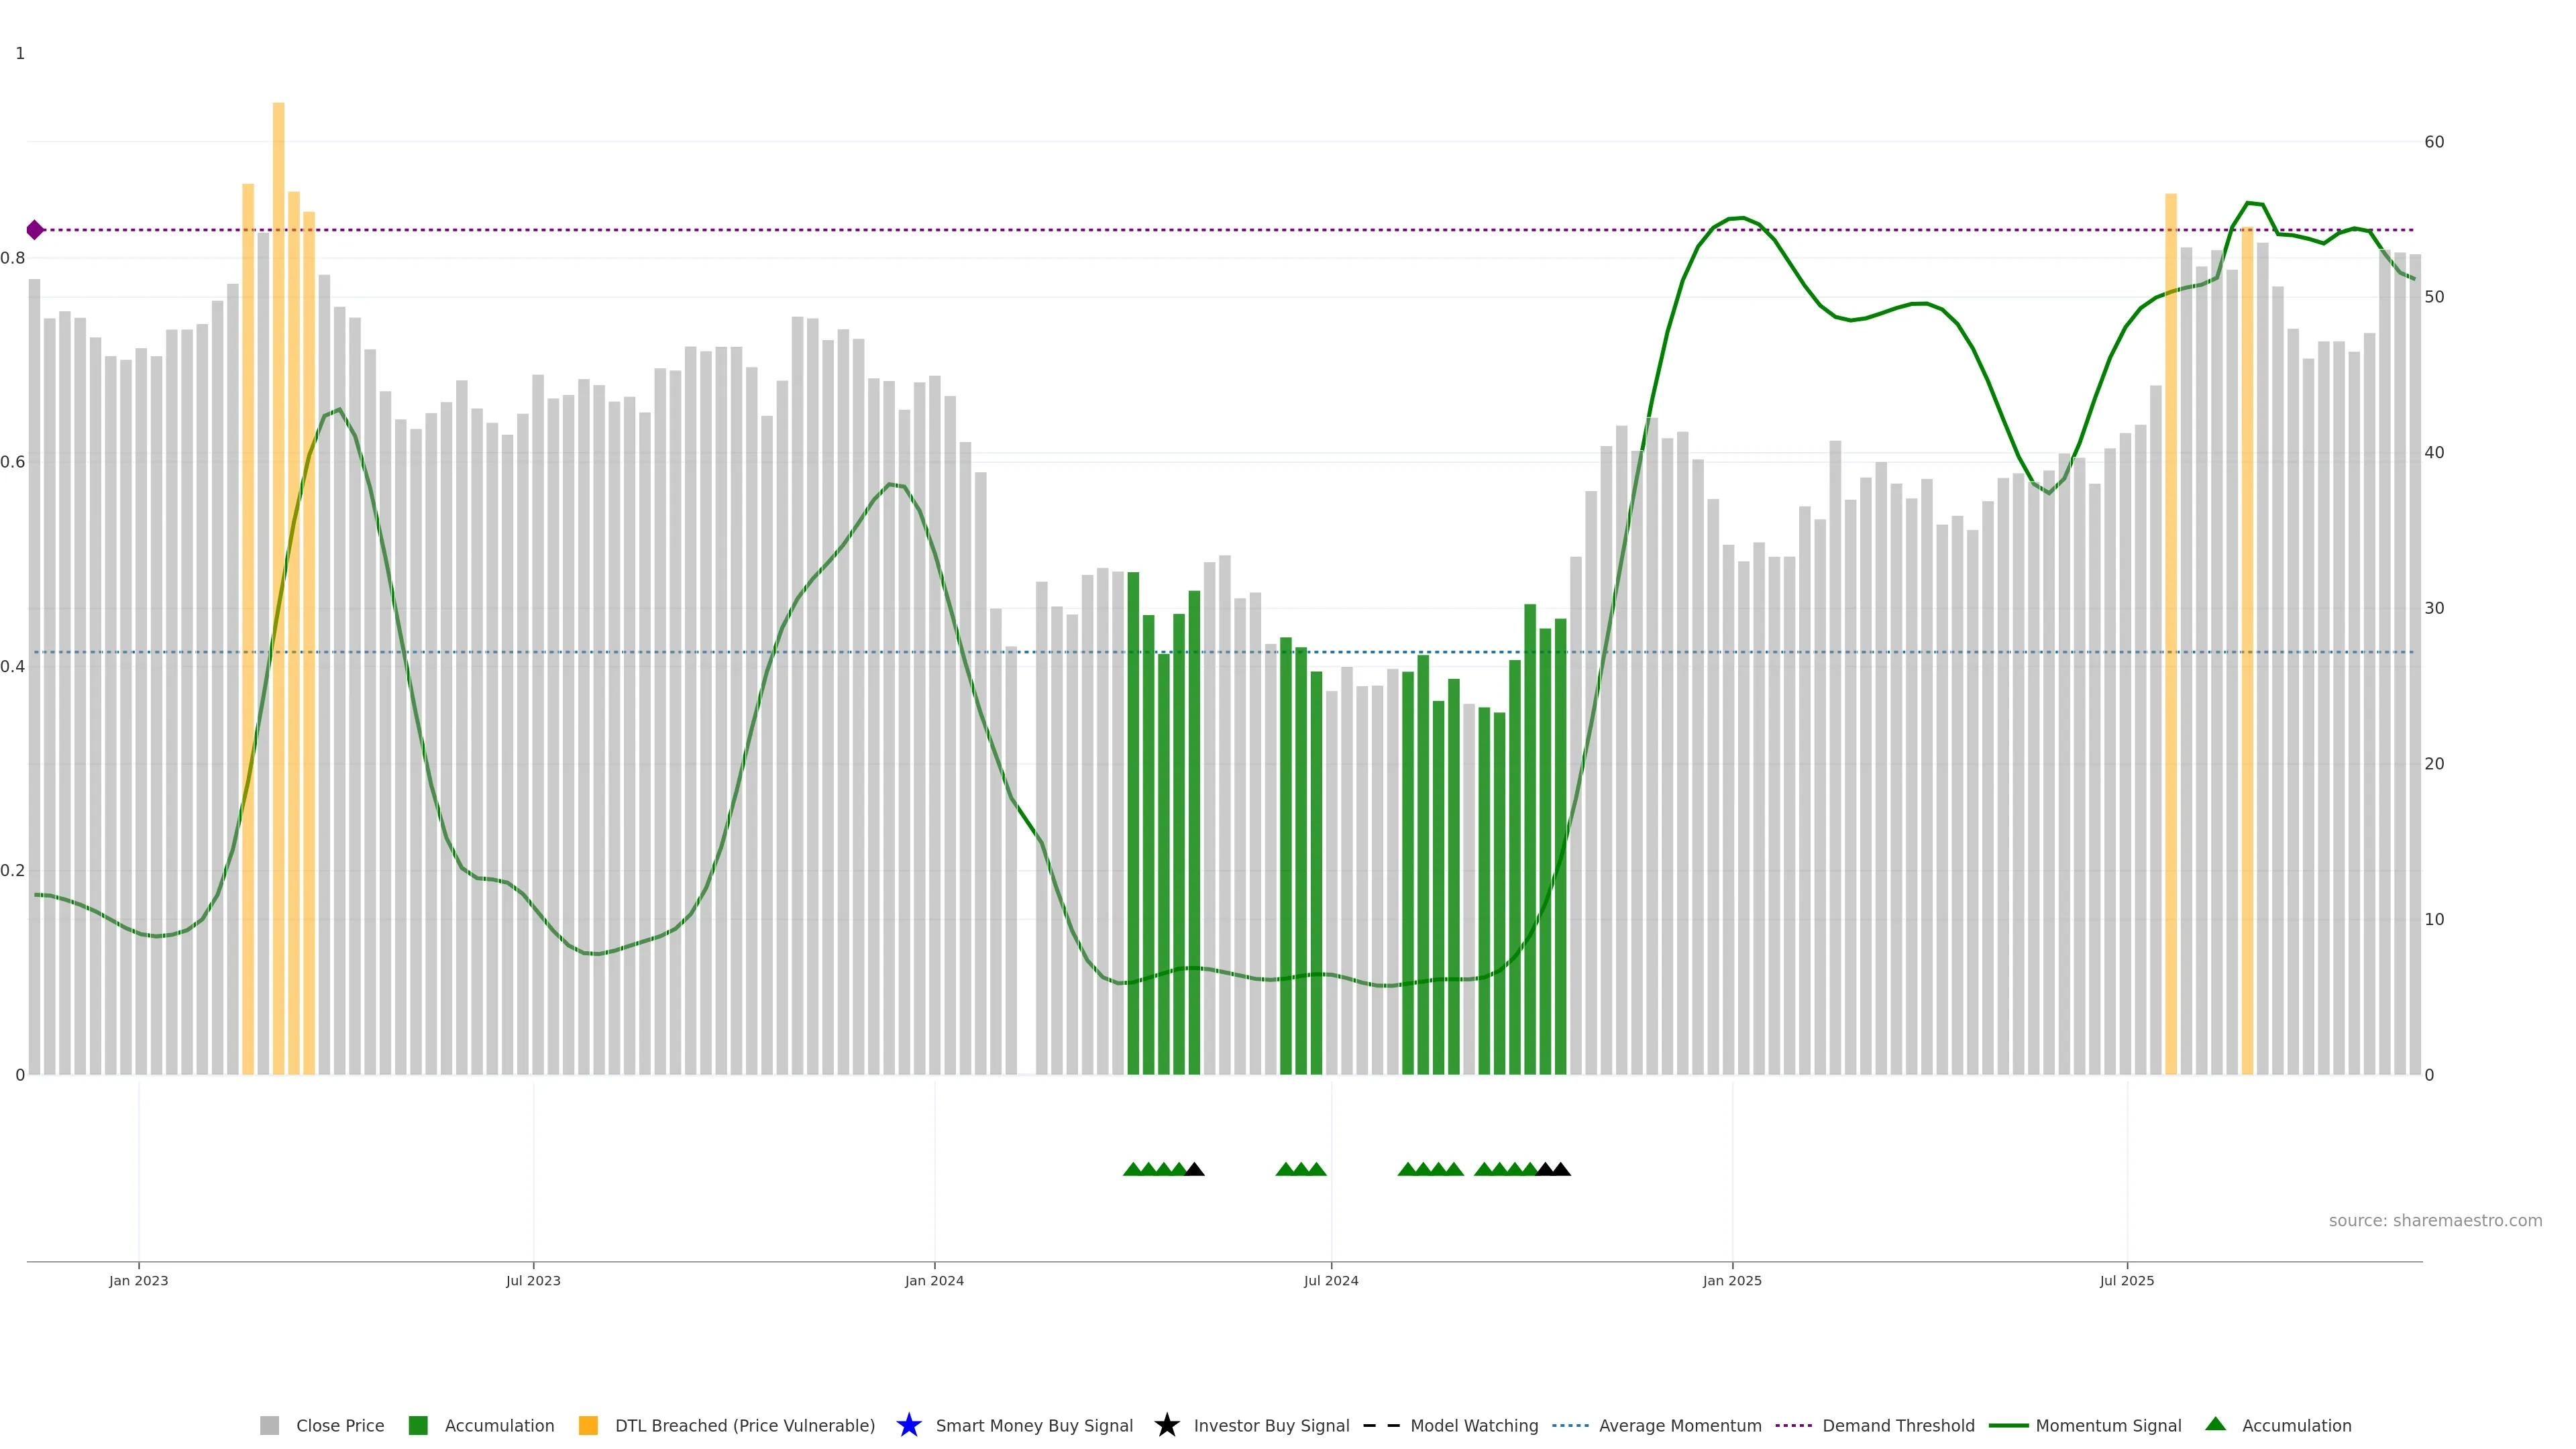
Task: Click the purple diamond on Demand Threshold line
Action: click(x=35, y=230)
